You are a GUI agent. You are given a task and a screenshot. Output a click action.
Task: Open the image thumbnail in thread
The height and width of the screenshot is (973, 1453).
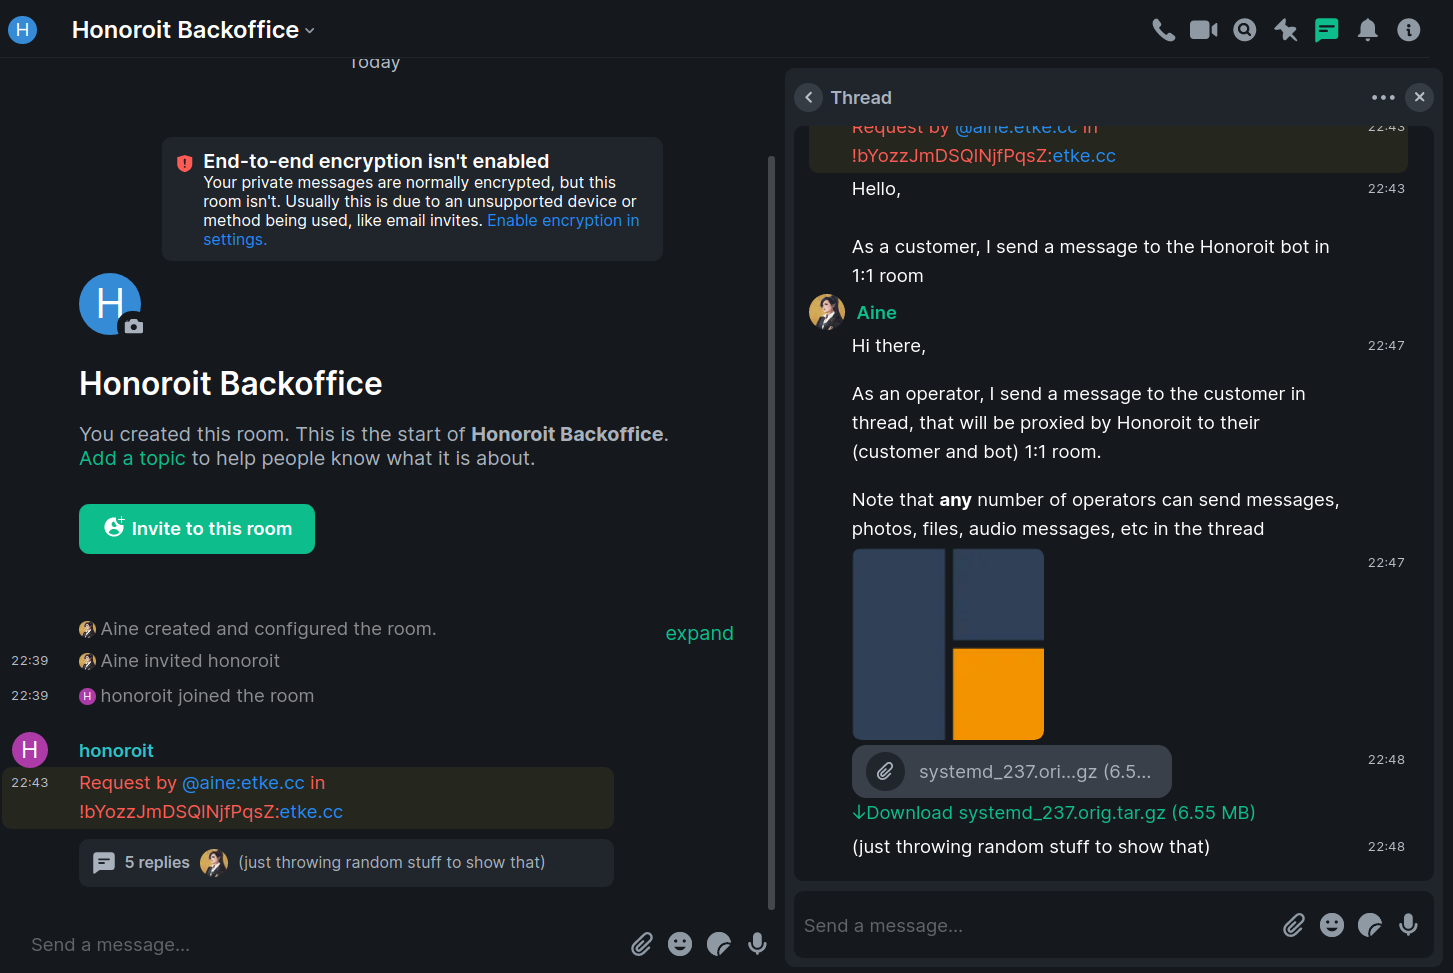(948, 644)
